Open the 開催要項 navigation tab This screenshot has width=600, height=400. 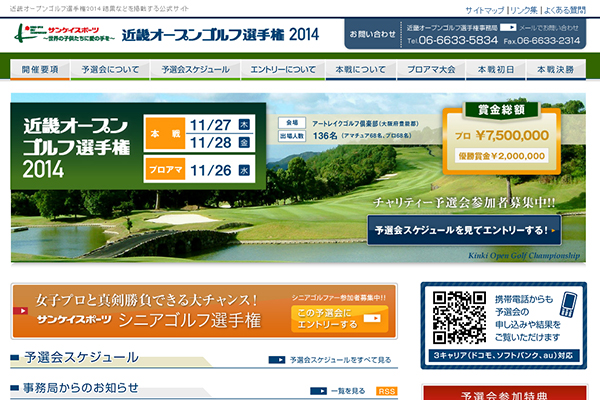pyautogui.click(x=40, y=70)
